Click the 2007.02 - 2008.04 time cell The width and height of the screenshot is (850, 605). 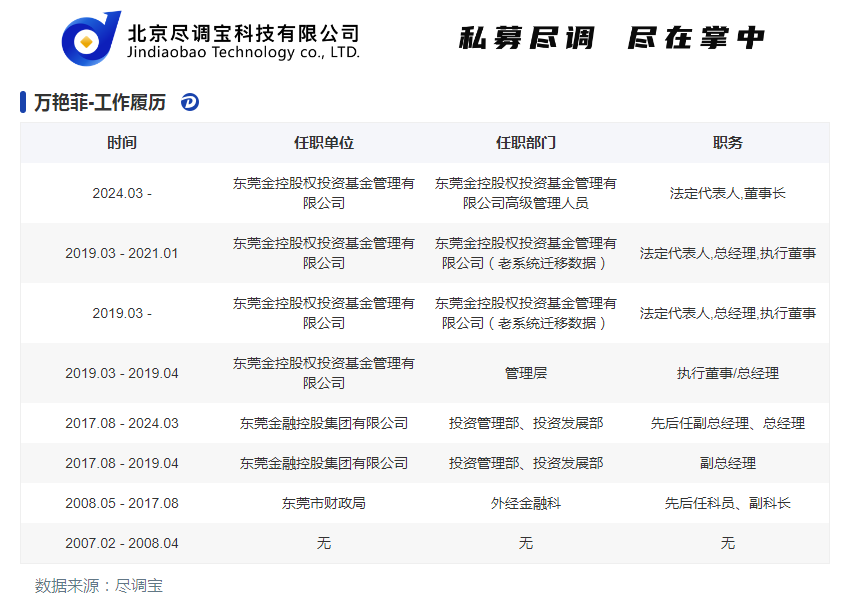[x=122, y=543]
